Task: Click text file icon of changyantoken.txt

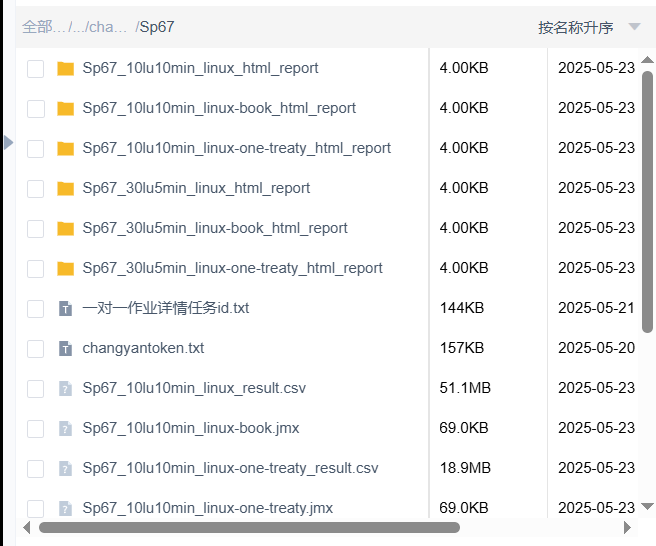Action: pos(66,349)
